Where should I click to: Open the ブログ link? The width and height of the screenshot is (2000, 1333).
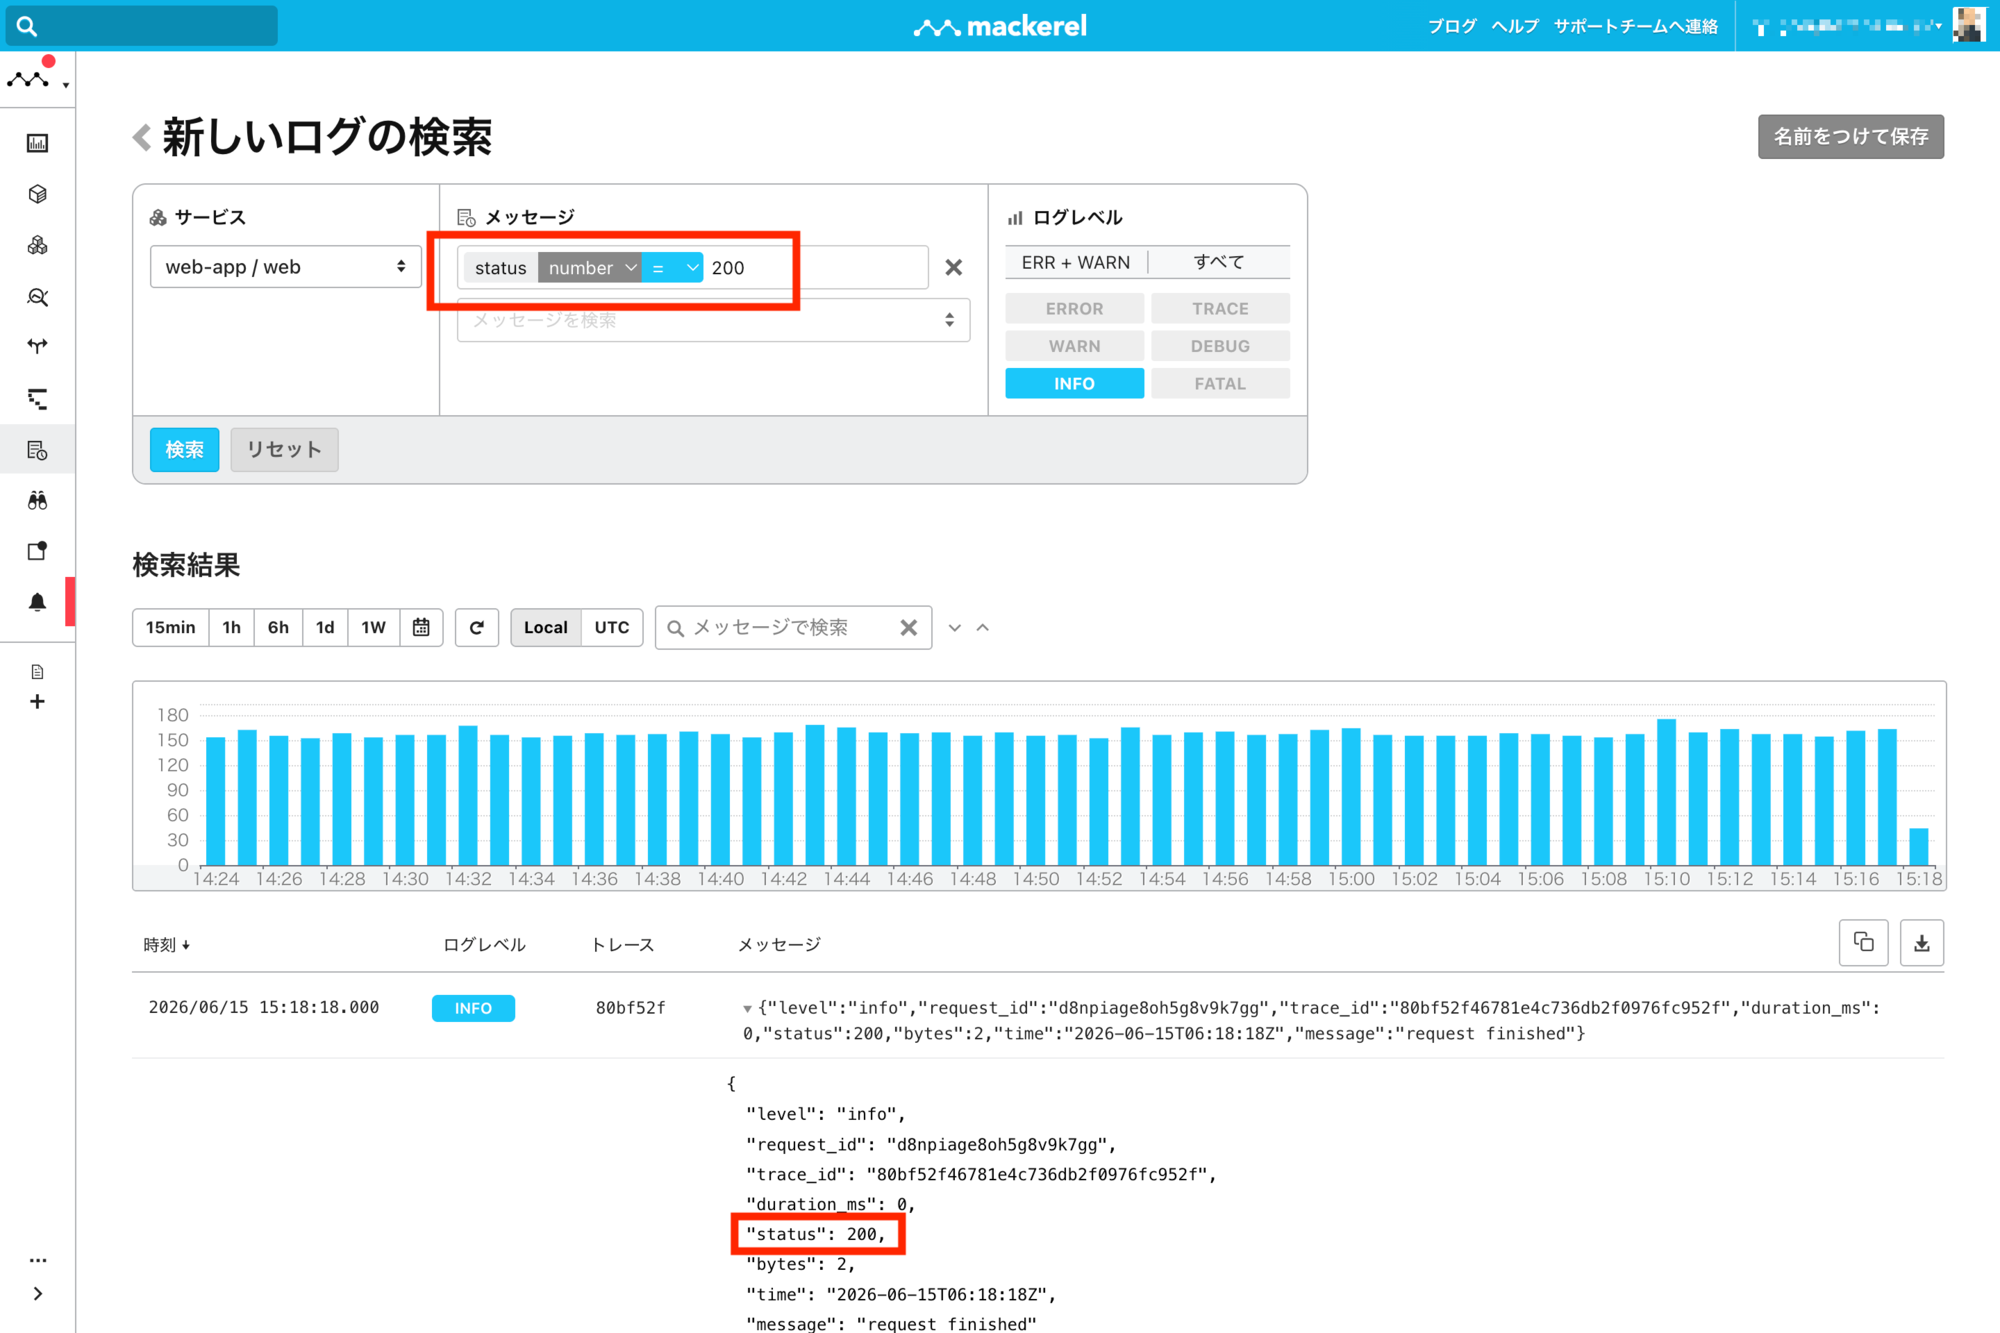(1452, 26)
